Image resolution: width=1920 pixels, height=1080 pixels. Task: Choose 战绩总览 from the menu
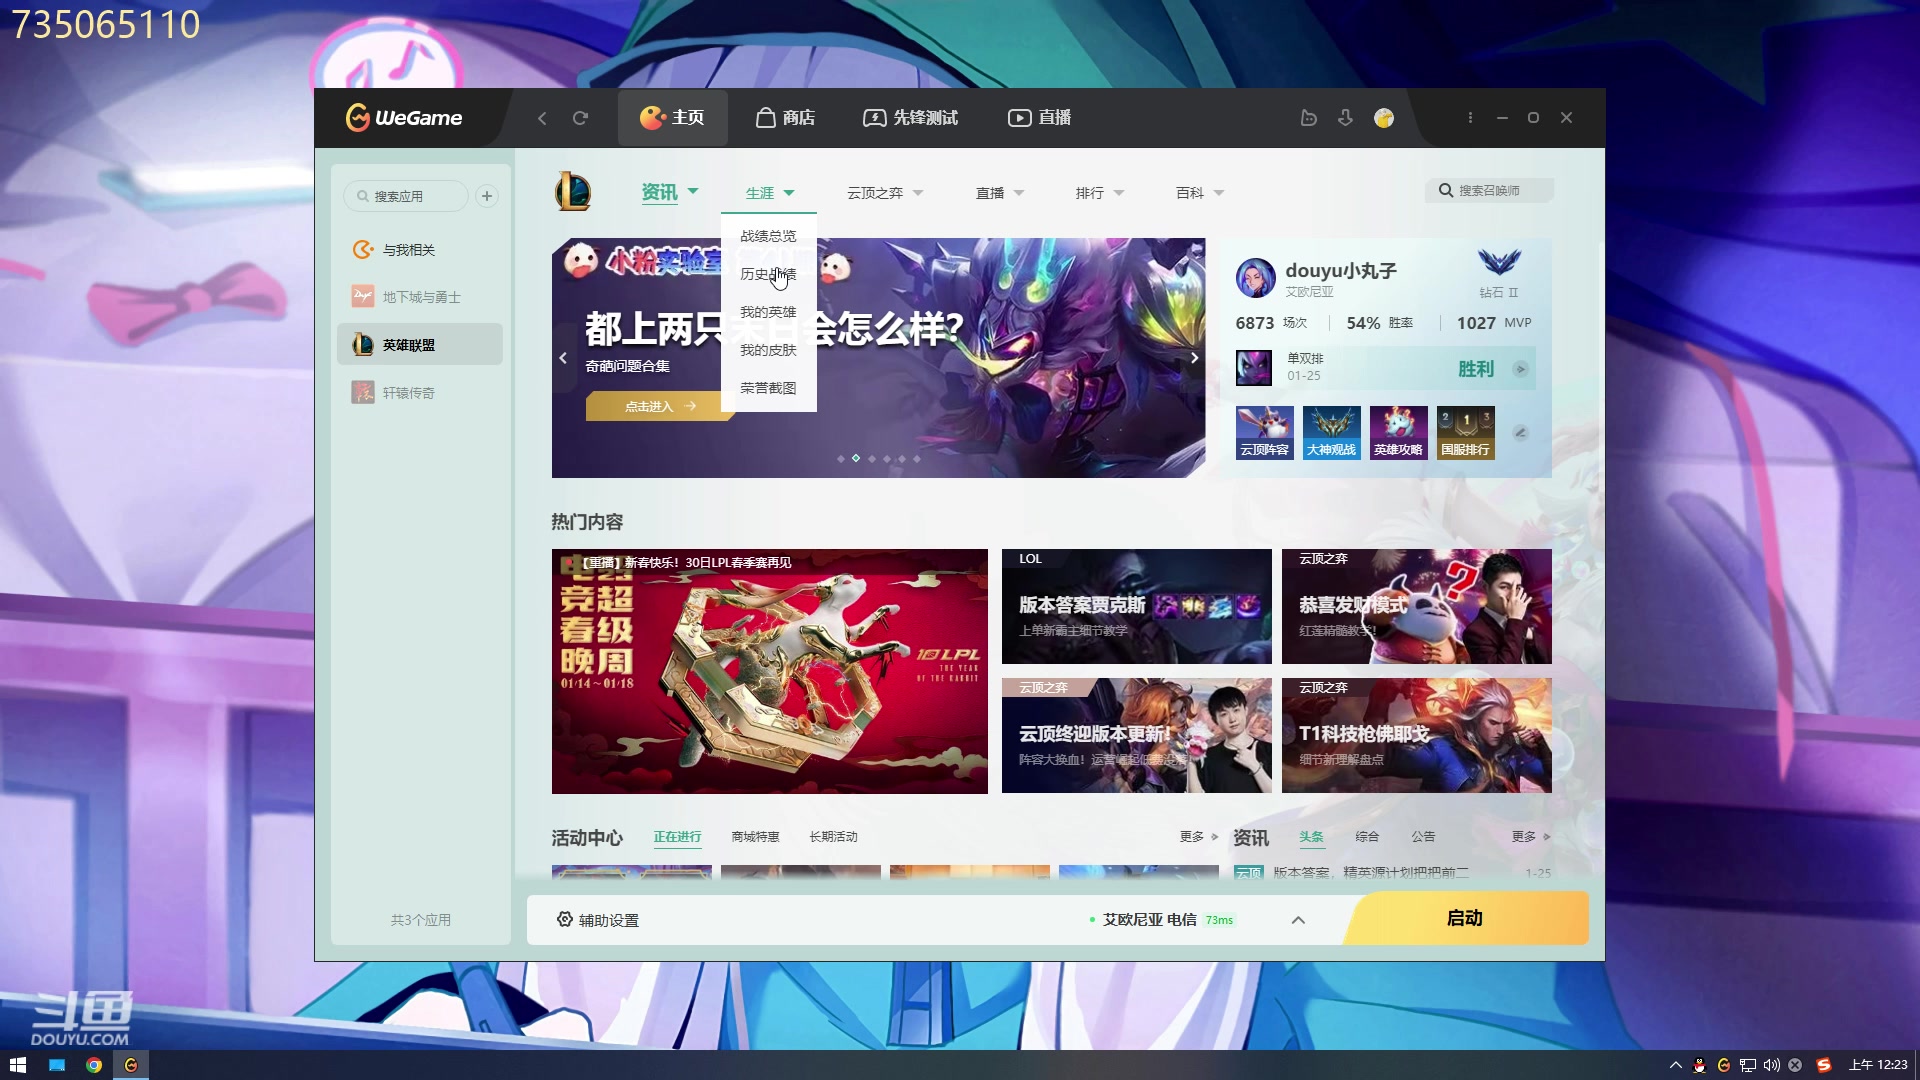(768, 236)
